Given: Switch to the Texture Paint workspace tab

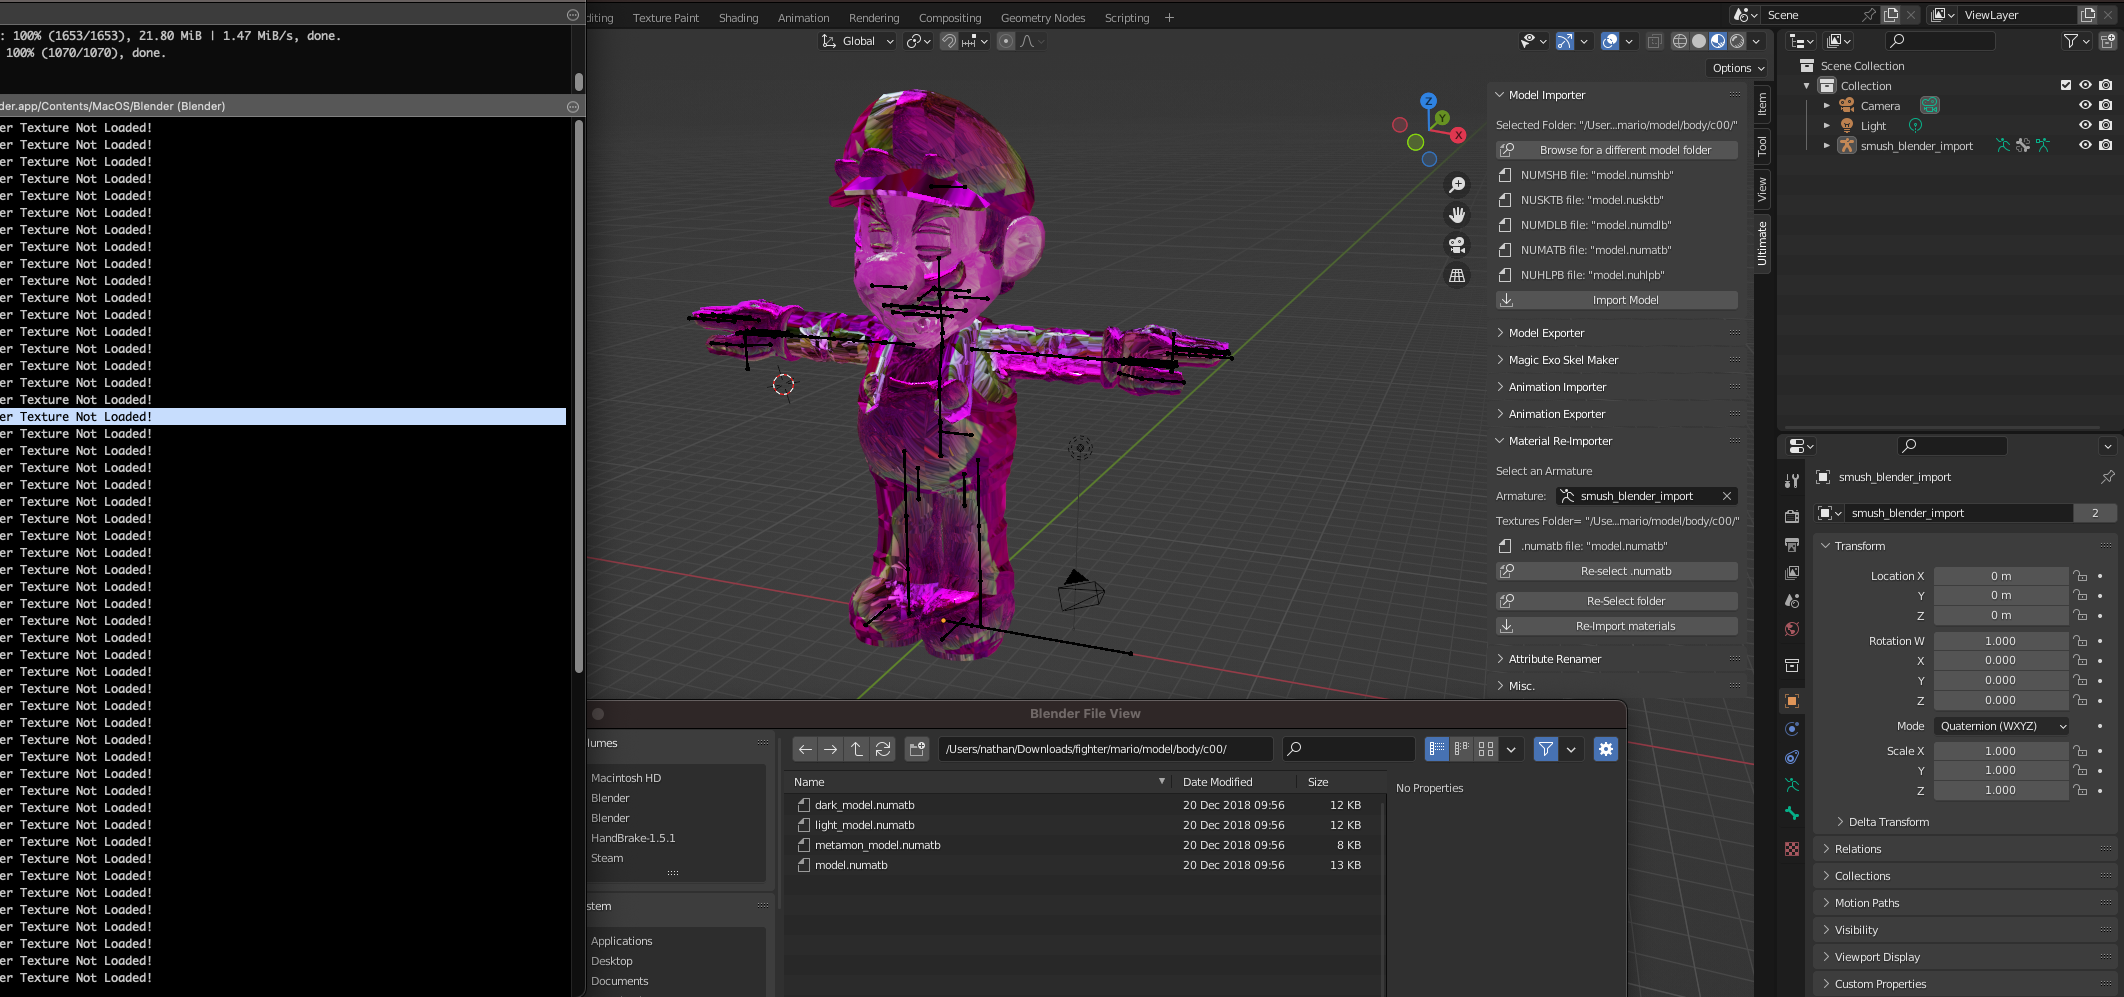Looking at the screenshot, I should pos(665,17).
